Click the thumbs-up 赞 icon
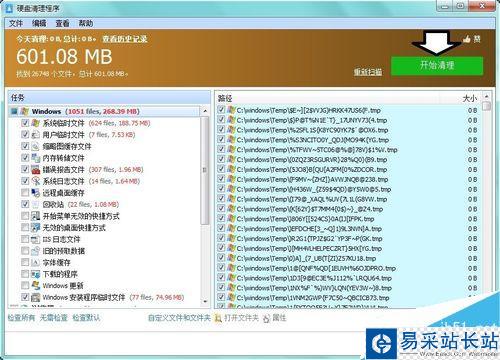Screen dimensions: 500x360 [467, 39]
